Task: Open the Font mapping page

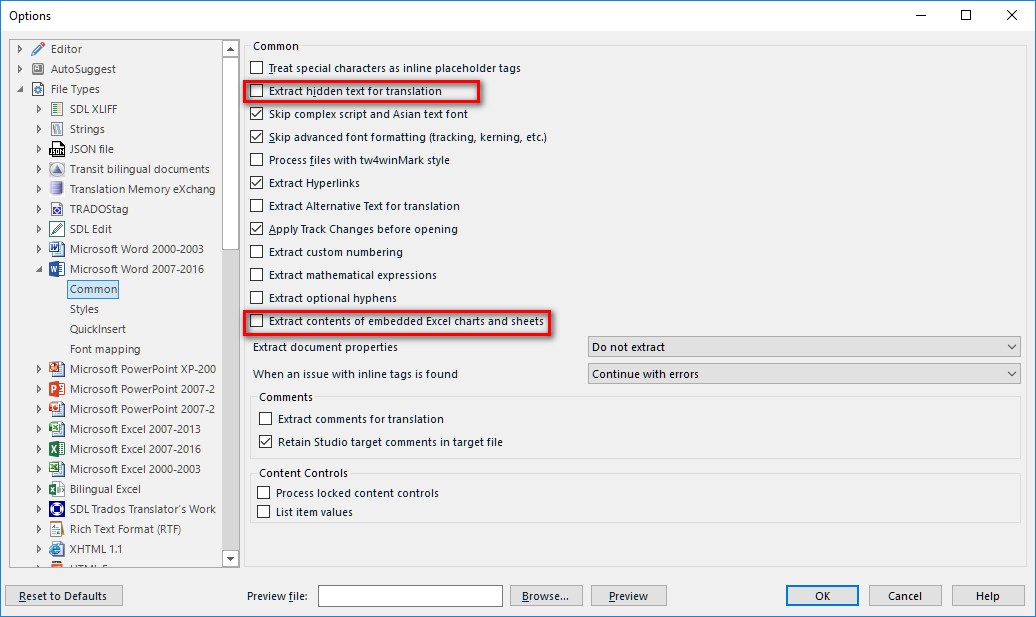Action: 105,349
